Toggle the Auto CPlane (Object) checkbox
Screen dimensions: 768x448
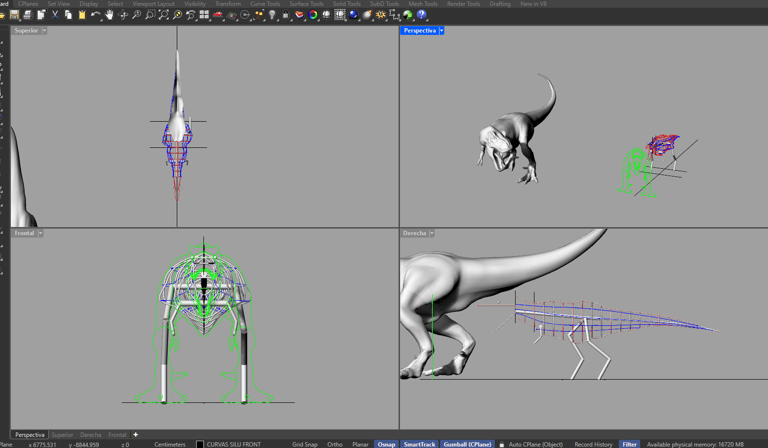[x=502, y=444]
